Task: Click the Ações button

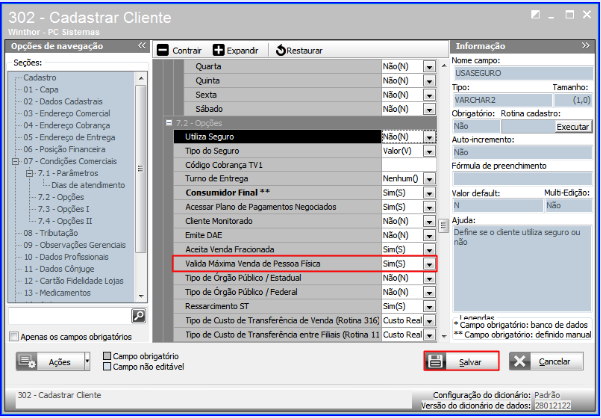Action: 50,362
